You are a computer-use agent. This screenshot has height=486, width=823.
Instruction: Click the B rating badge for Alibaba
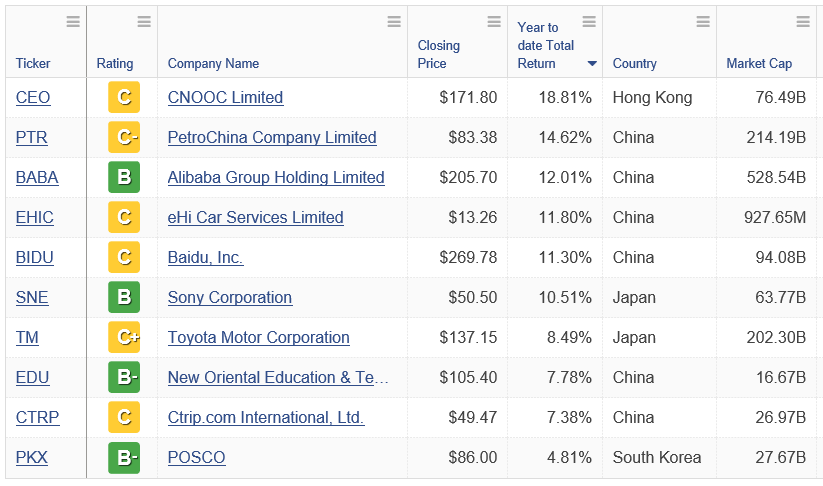(124, 178)
